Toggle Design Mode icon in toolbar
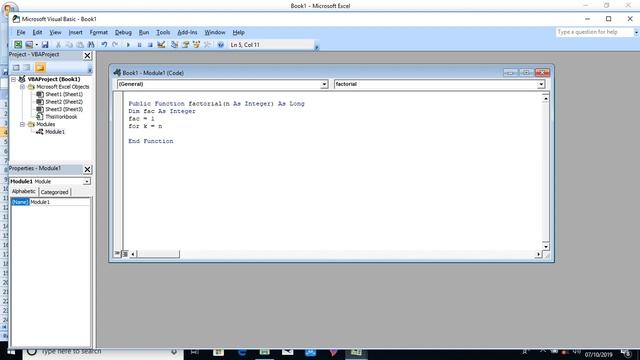Image resolution: width=640 pixels, height=360 pixels. [161, 44]
